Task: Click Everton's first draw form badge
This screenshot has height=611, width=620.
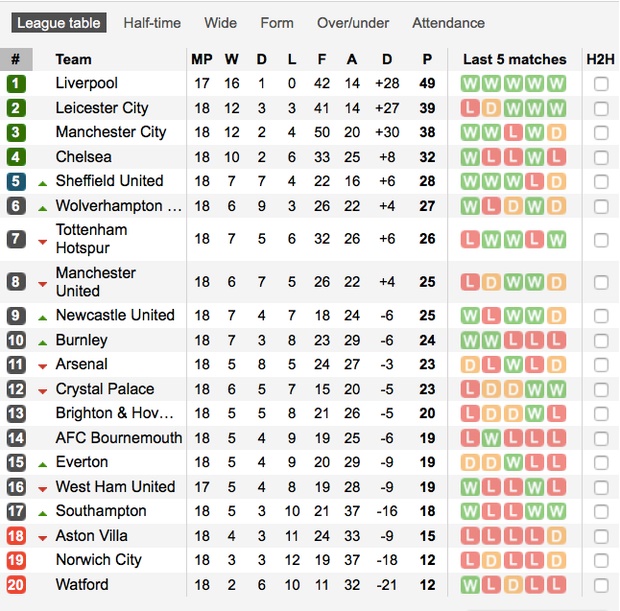Action: [x=470, y=463]
